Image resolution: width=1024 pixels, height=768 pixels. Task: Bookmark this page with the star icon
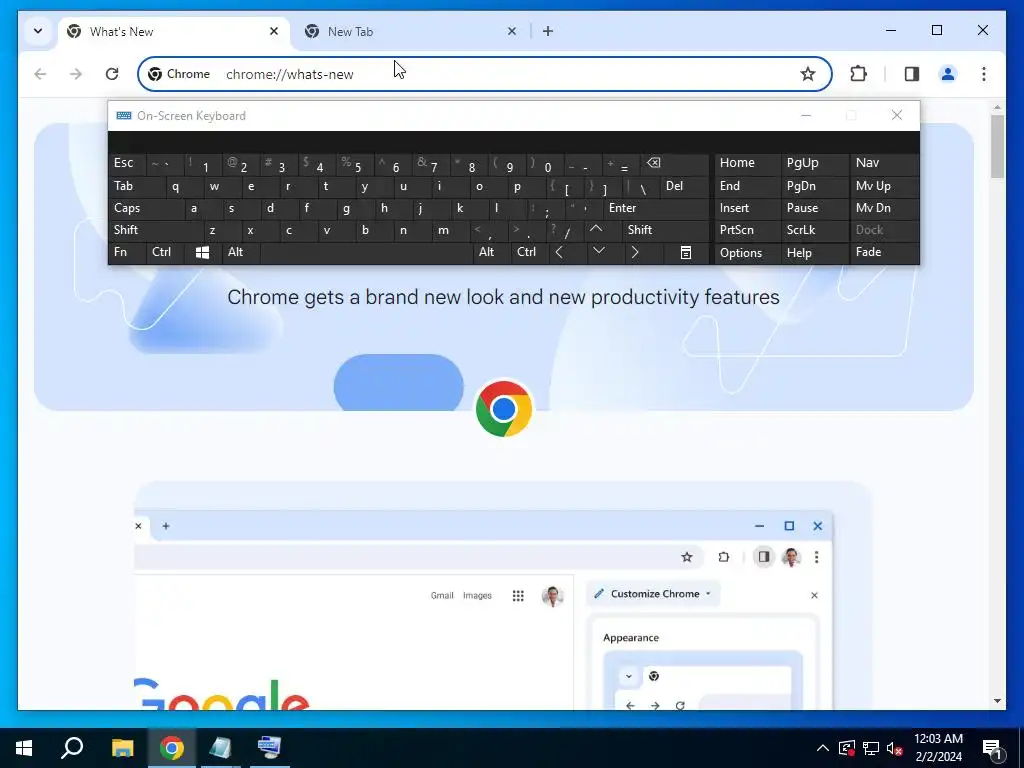[x=808, y=74]
